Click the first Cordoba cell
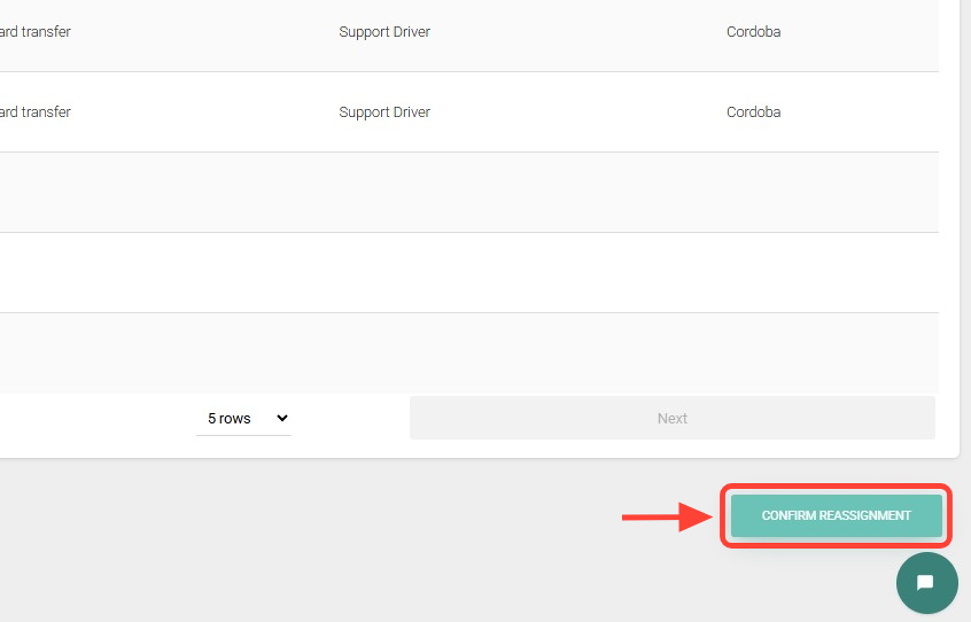The width and height of the screenshot is (971, 622). tap(753, 32)
